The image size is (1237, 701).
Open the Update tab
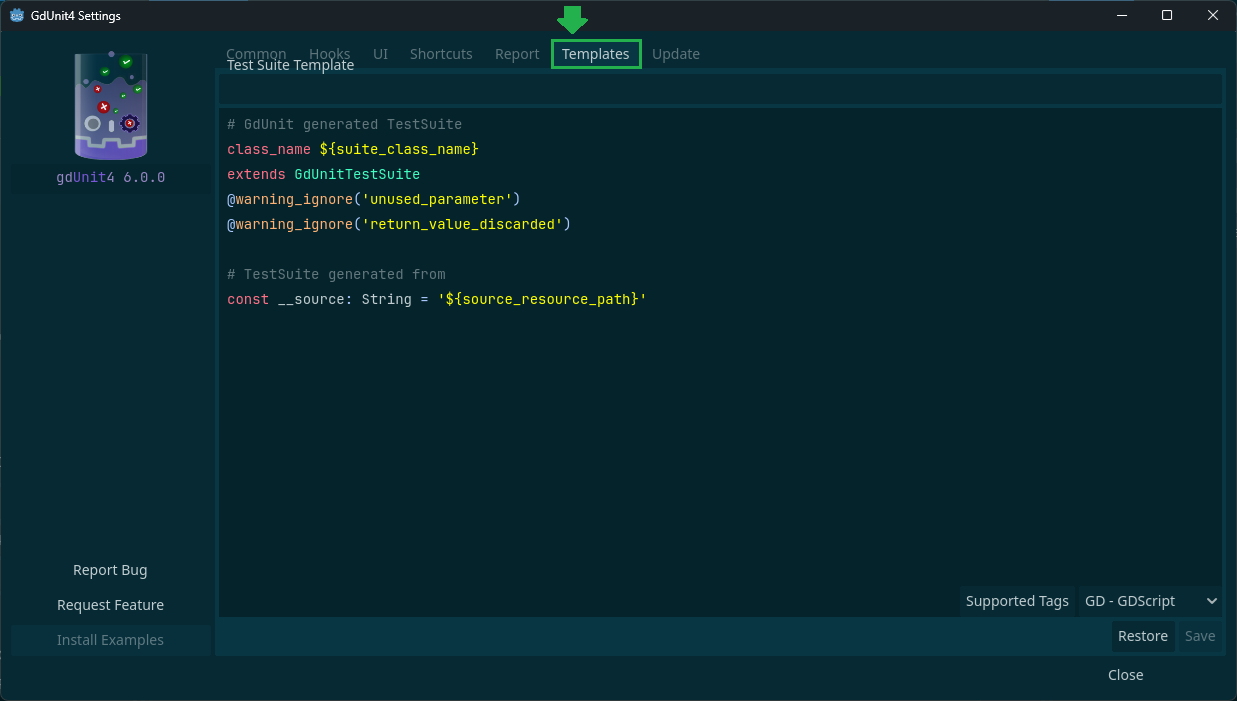676,54
